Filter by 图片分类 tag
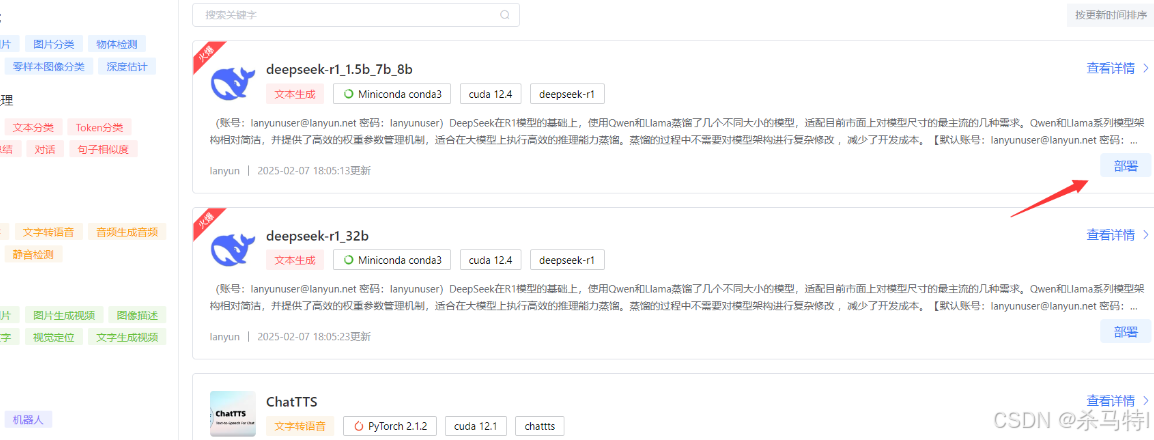The height and width of the screenshot is (440, 1154). (54, 44)
